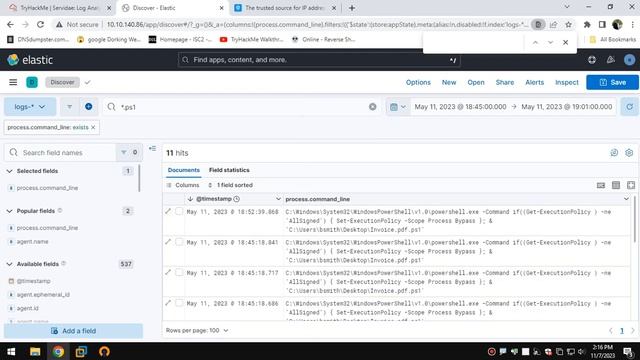This screenshot has height=360, width=640.
Task: Click the end date May 11 19:01:00.000
Action: point(567,107)
